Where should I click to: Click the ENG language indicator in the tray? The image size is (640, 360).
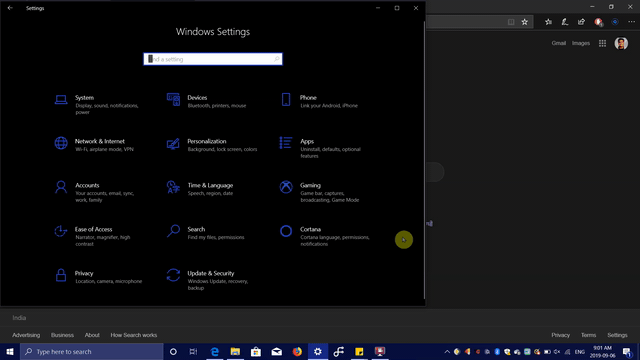(580, 352)
